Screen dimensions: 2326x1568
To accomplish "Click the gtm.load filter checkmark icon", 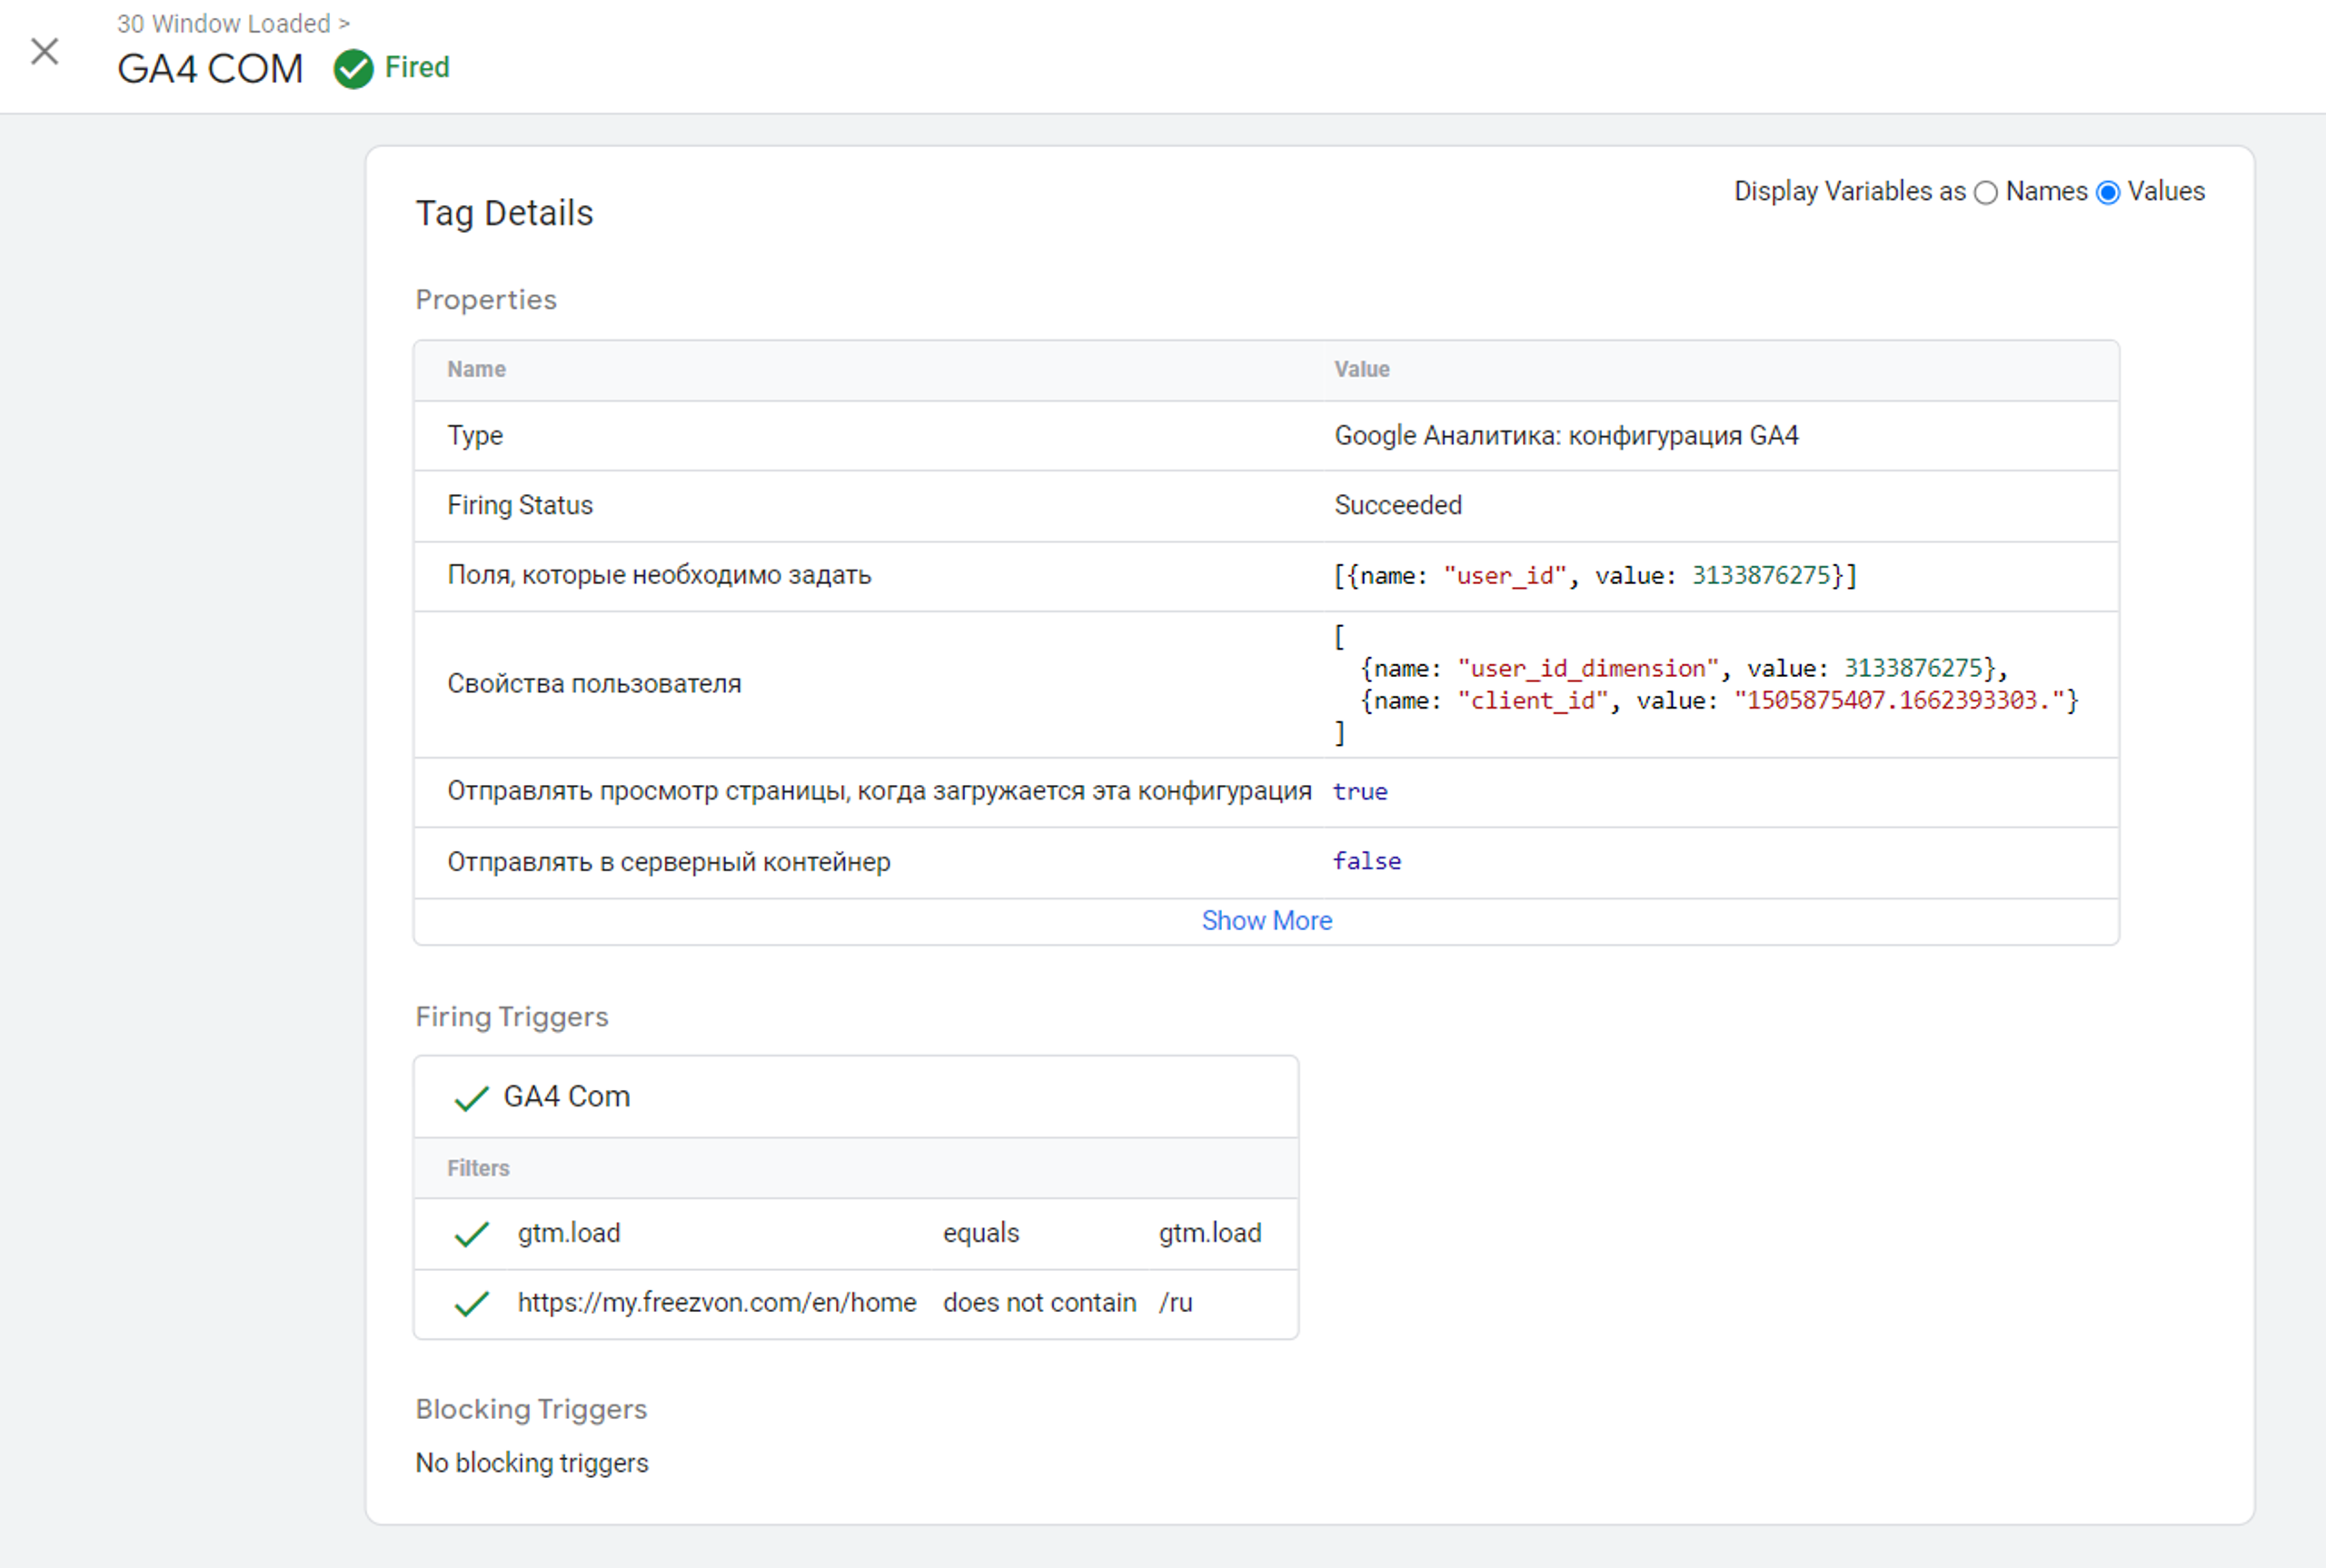I will click(x=471, y=1234).
